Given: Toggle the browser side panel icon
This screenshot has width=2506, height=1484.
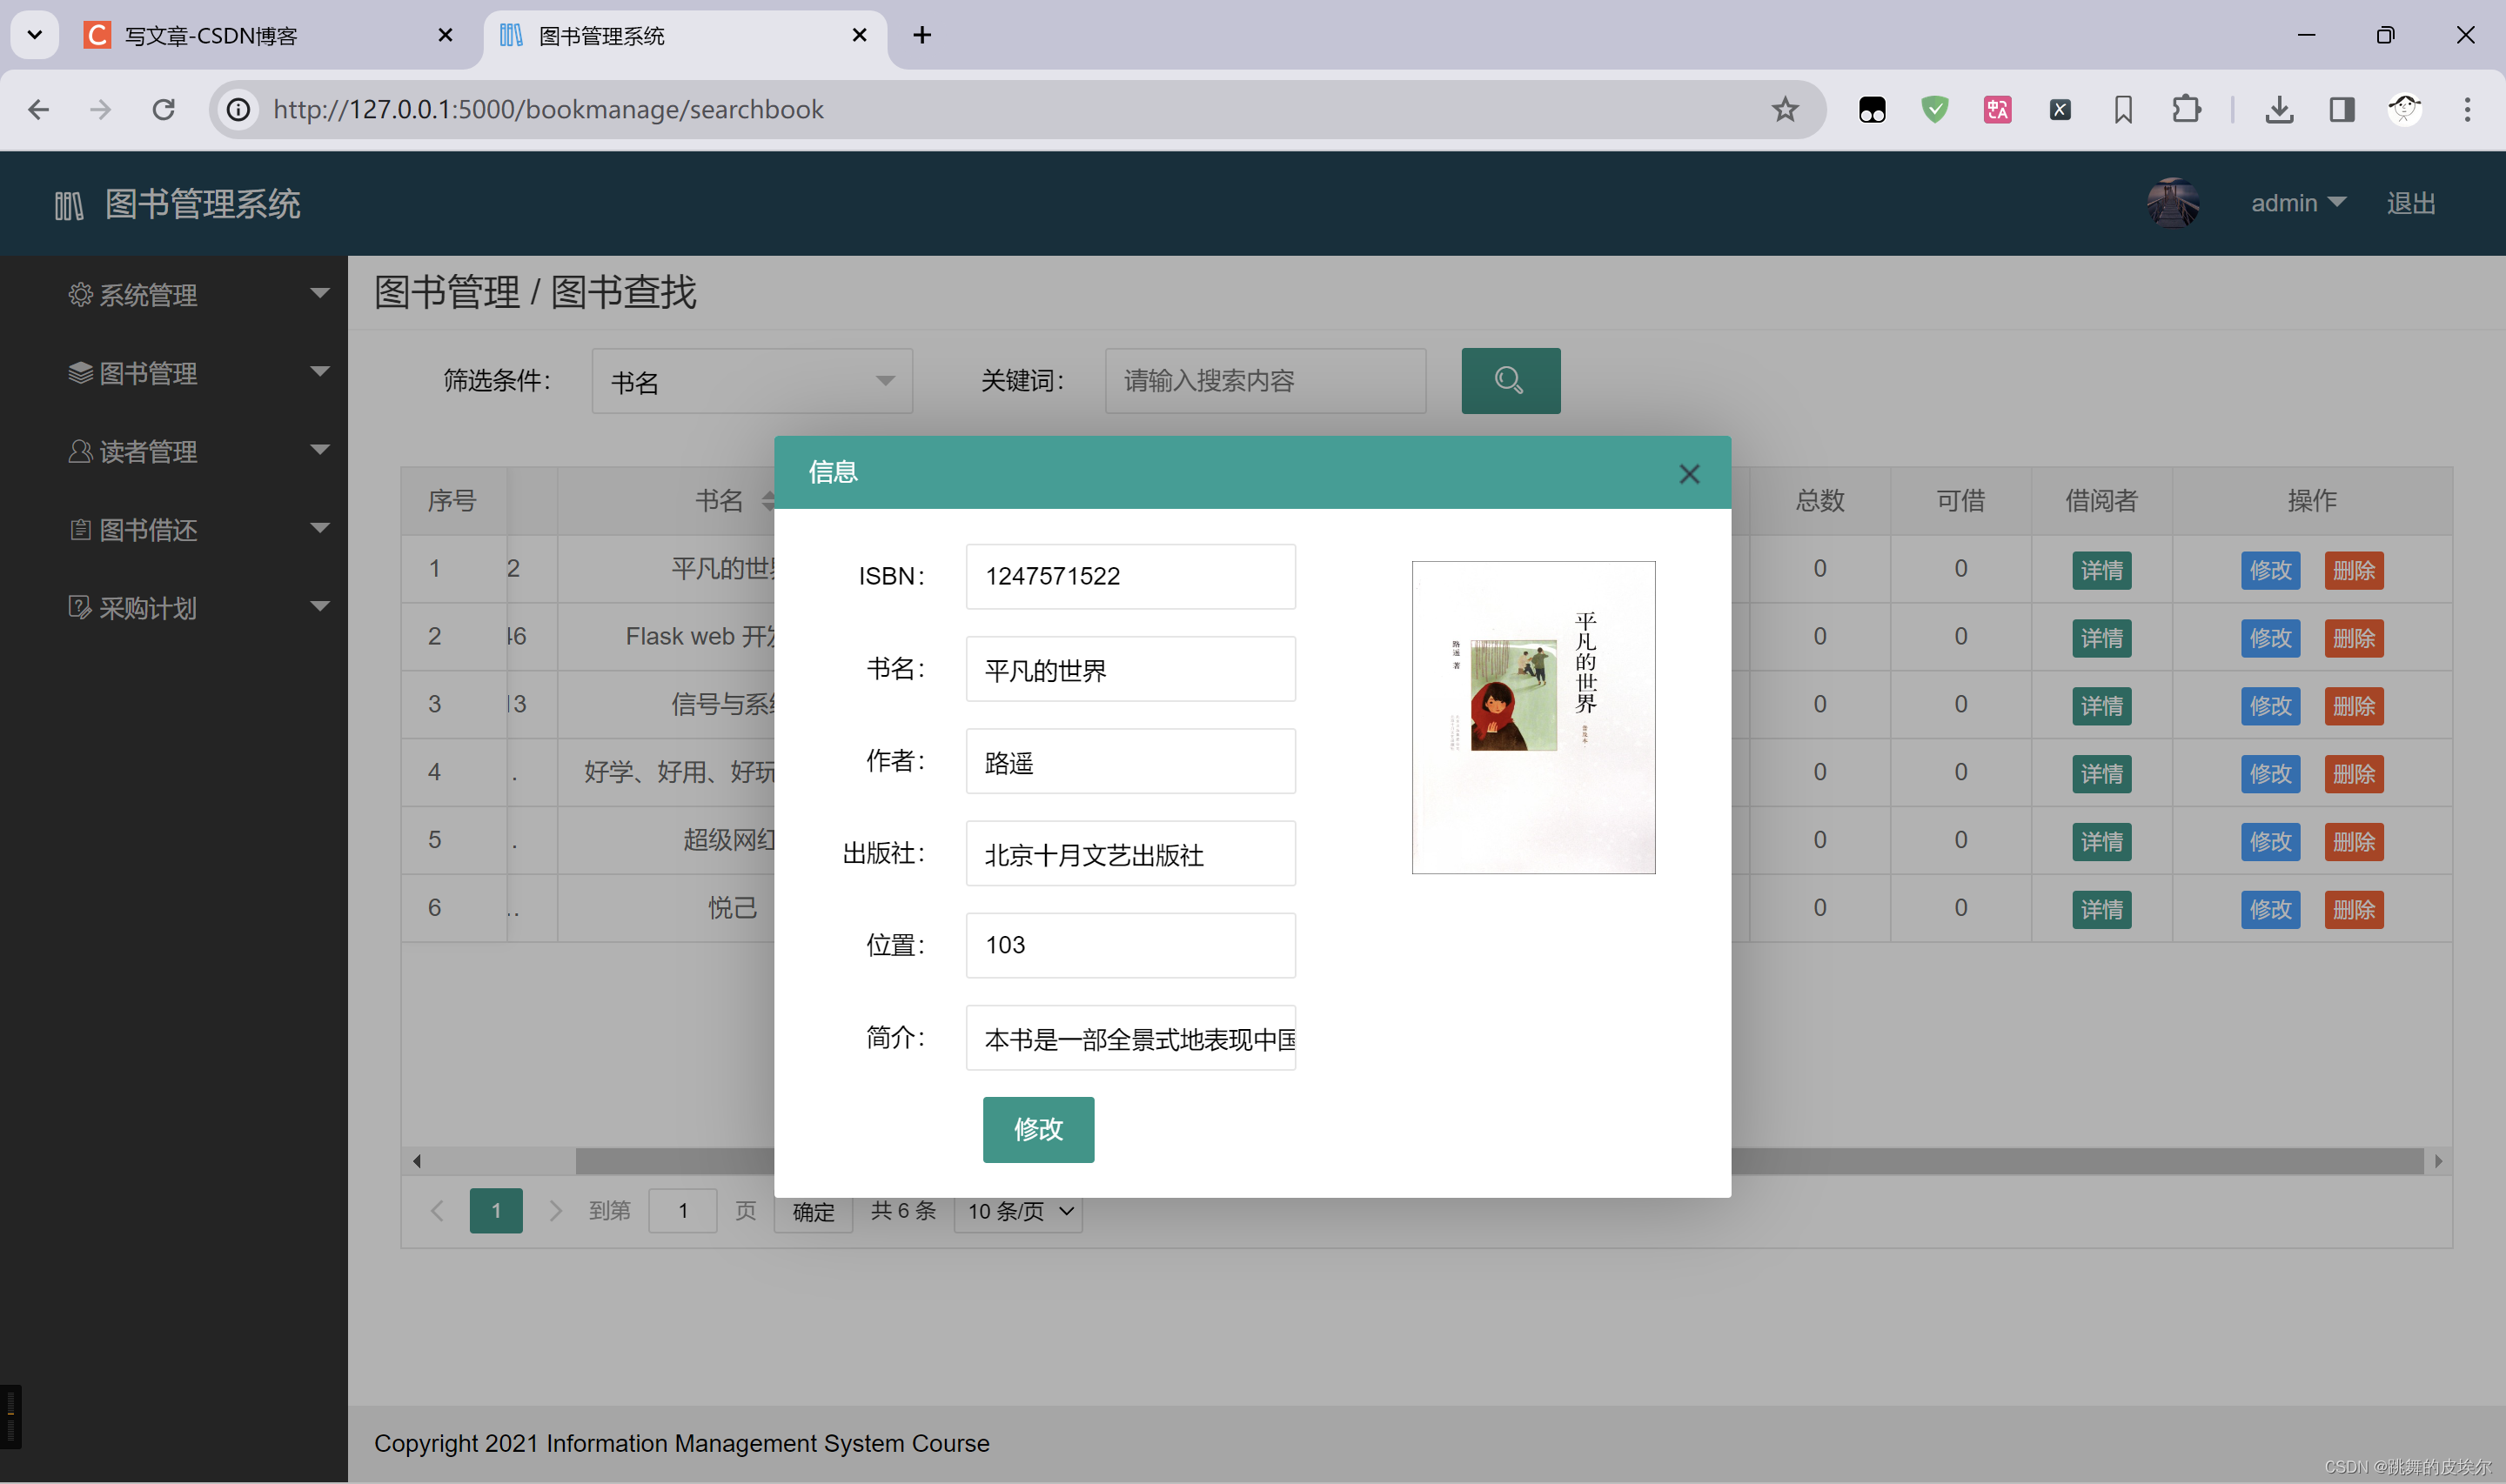Looking at the screenshot, I should coord(2342,109).
